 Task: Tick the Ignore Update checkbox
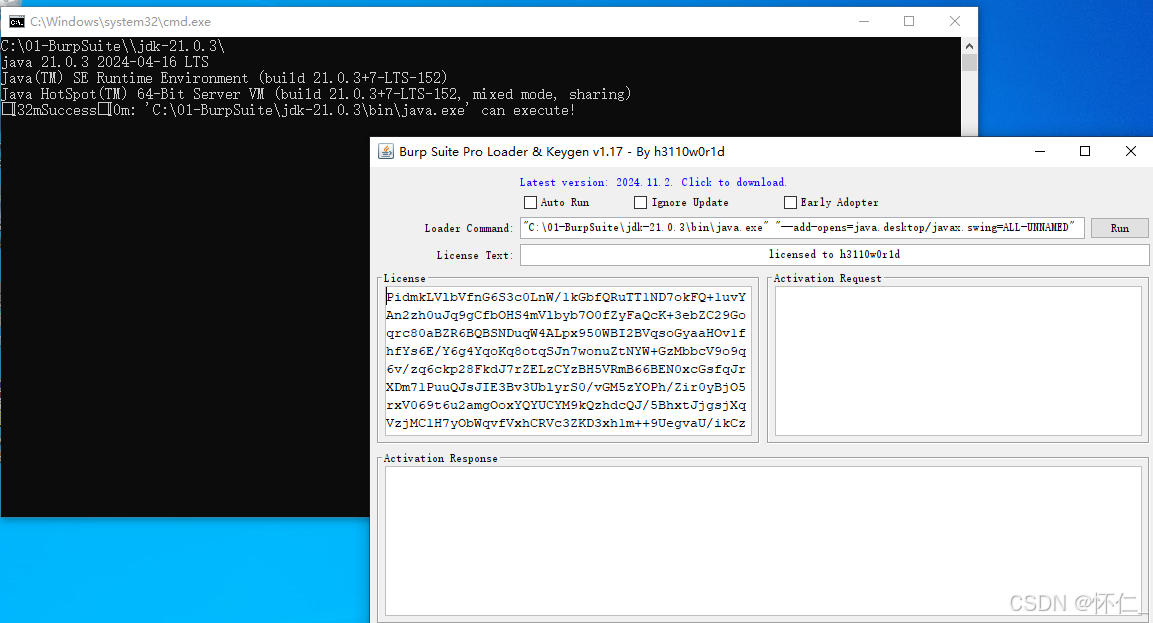640,202
